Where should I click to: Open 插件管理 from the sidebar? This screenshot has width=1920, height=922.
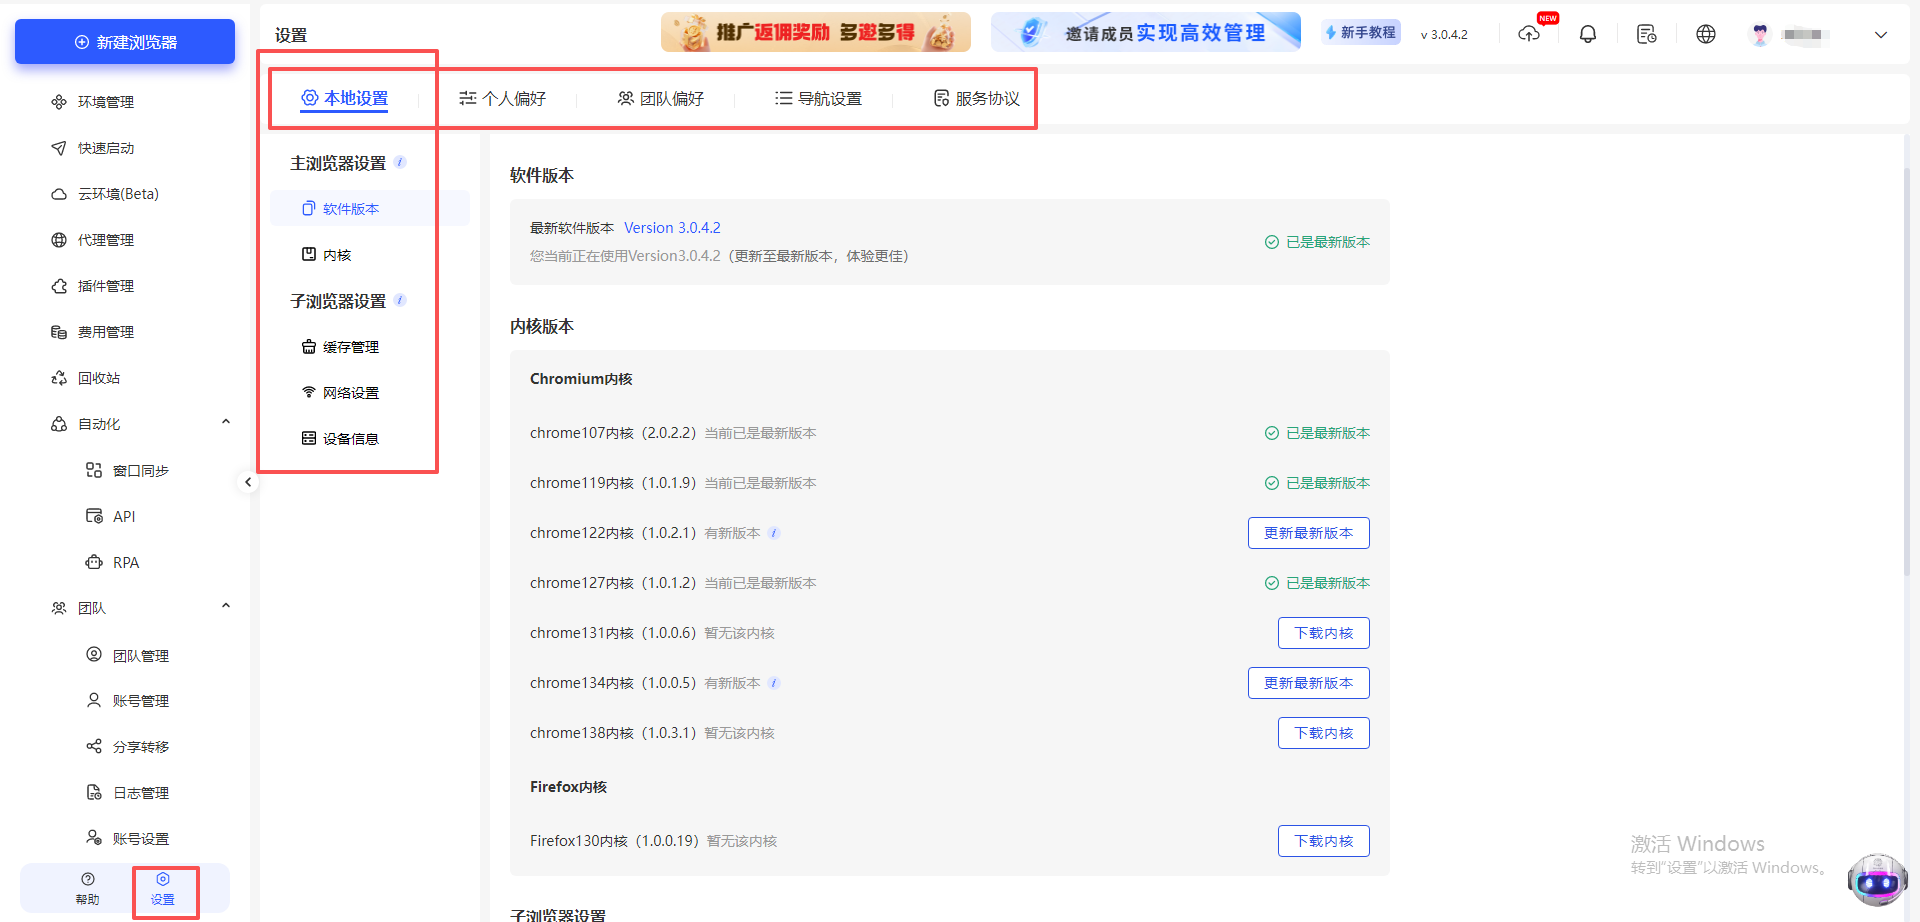click(104, 285)
